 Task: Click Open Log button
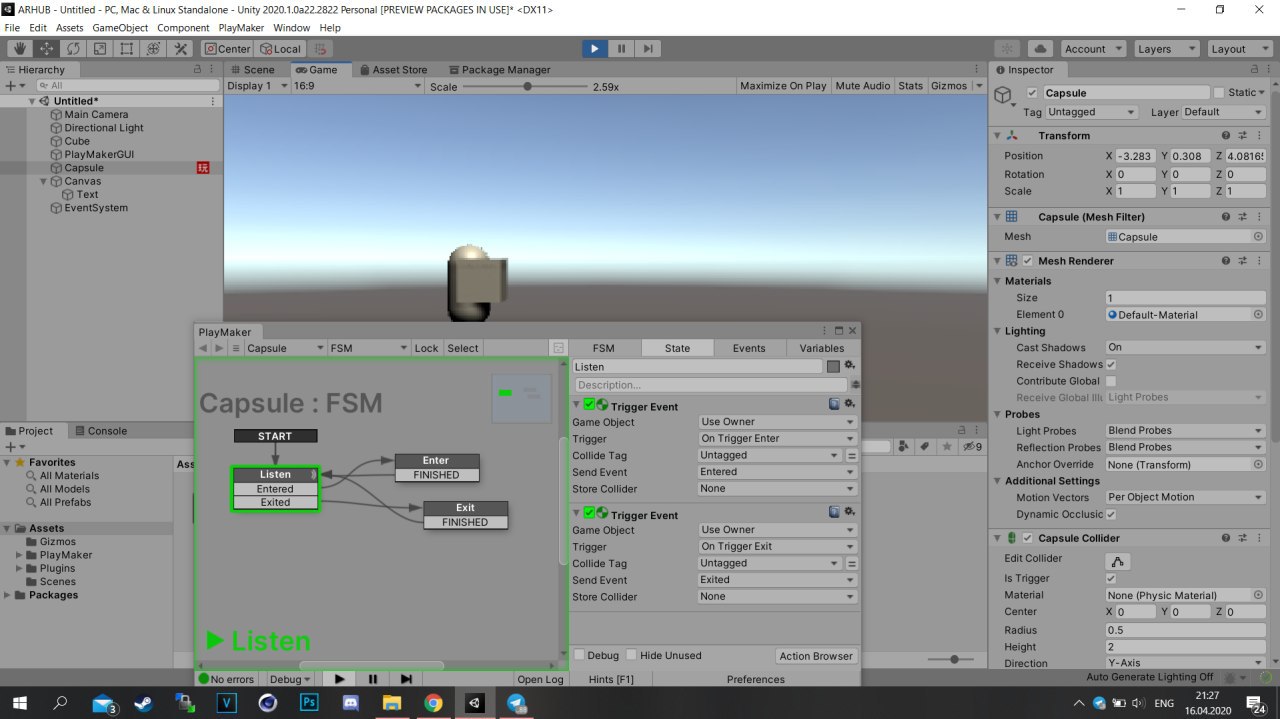(x=540, y=679)
